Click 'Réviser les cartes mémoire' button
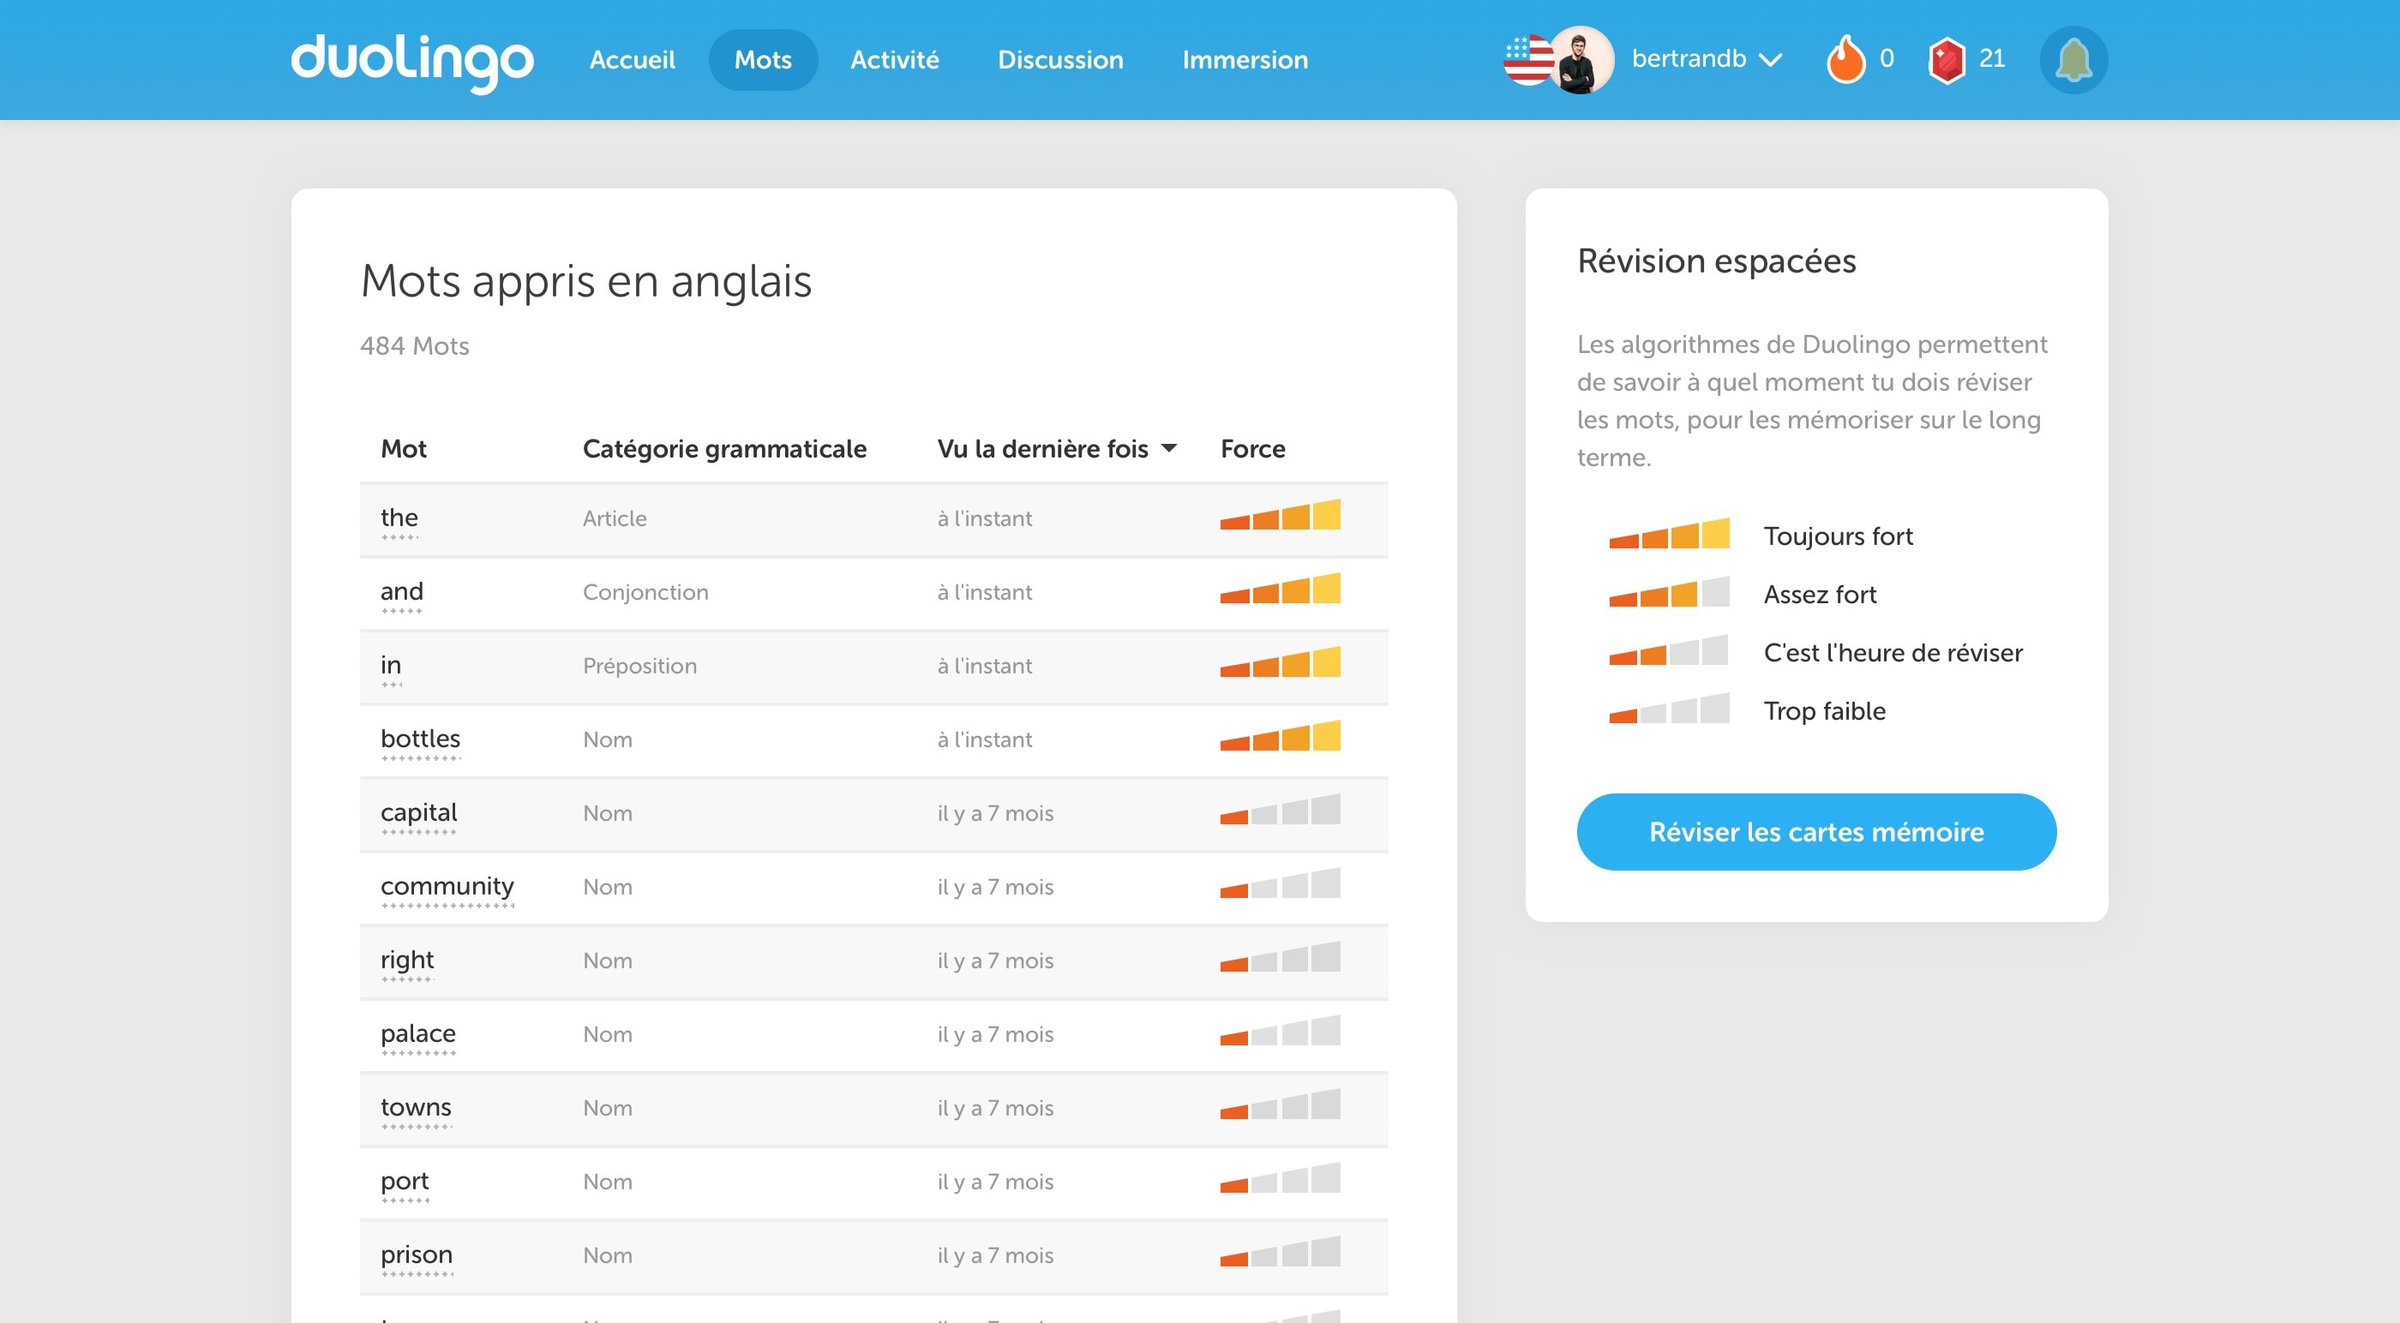The height and width of the screenshot is (1323, 2400). click(x=1817, y=832)
